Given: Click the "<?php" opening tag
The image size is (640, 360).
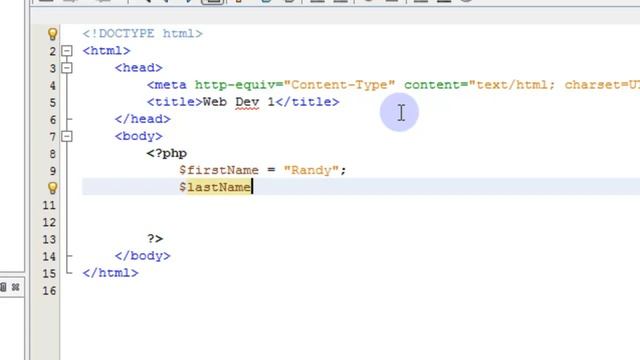Looking at the screenshot, I should click(167, 153).
